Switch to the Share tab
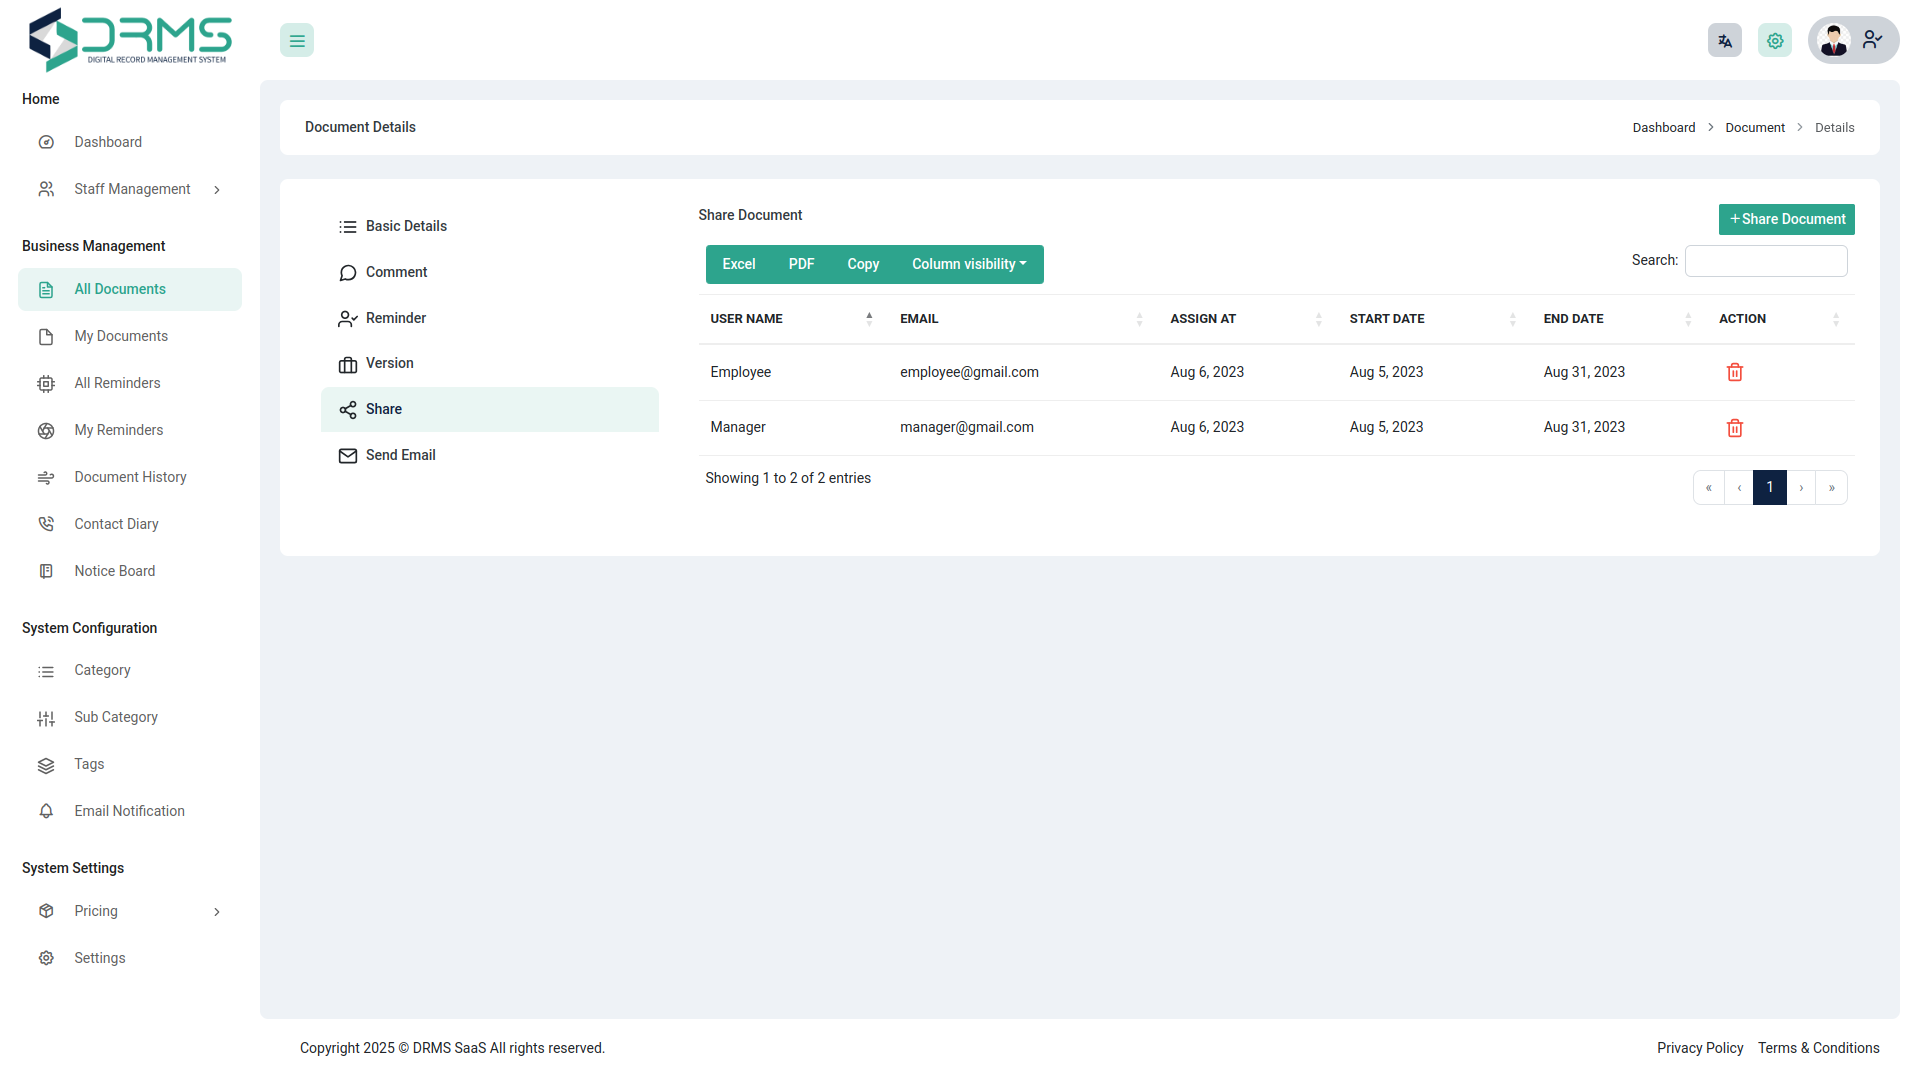This screenshot has width=1920, height=1080. coord(385,409)
